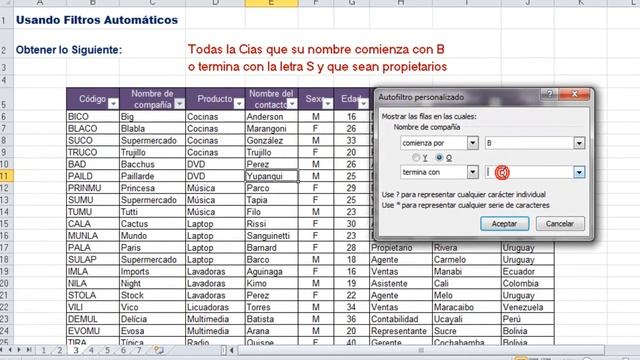Click cell containing Princesa
This screenshot has height=360, width=640.
152,188
